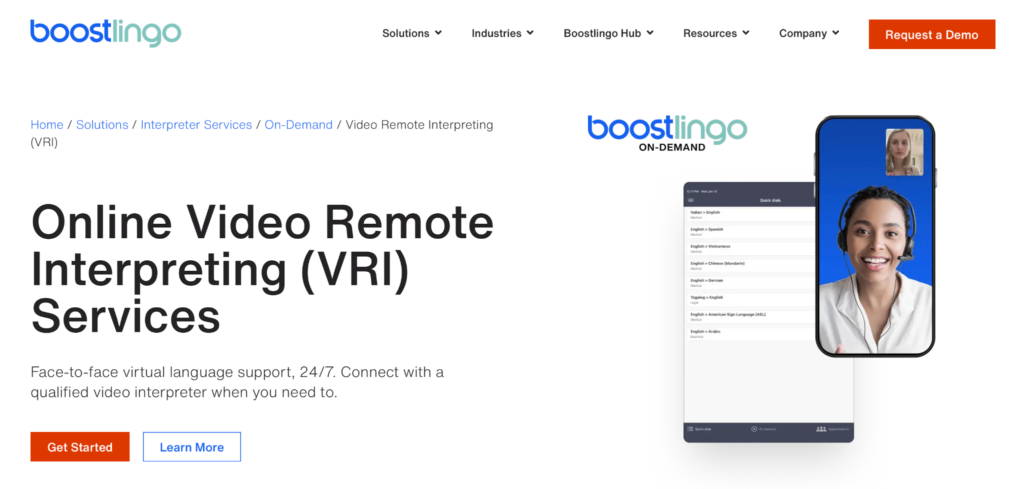The image size is (1024, 489).
Task: Click the Request a Demo button
Action: coord(932,35)
